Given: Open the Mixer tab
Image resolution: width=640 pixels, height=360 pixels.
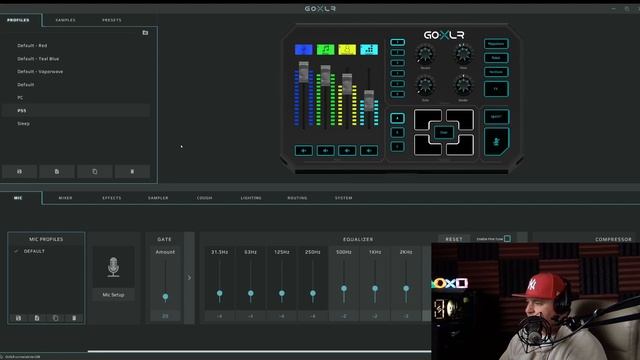Looking at the screenshot, I should point(65,198).
